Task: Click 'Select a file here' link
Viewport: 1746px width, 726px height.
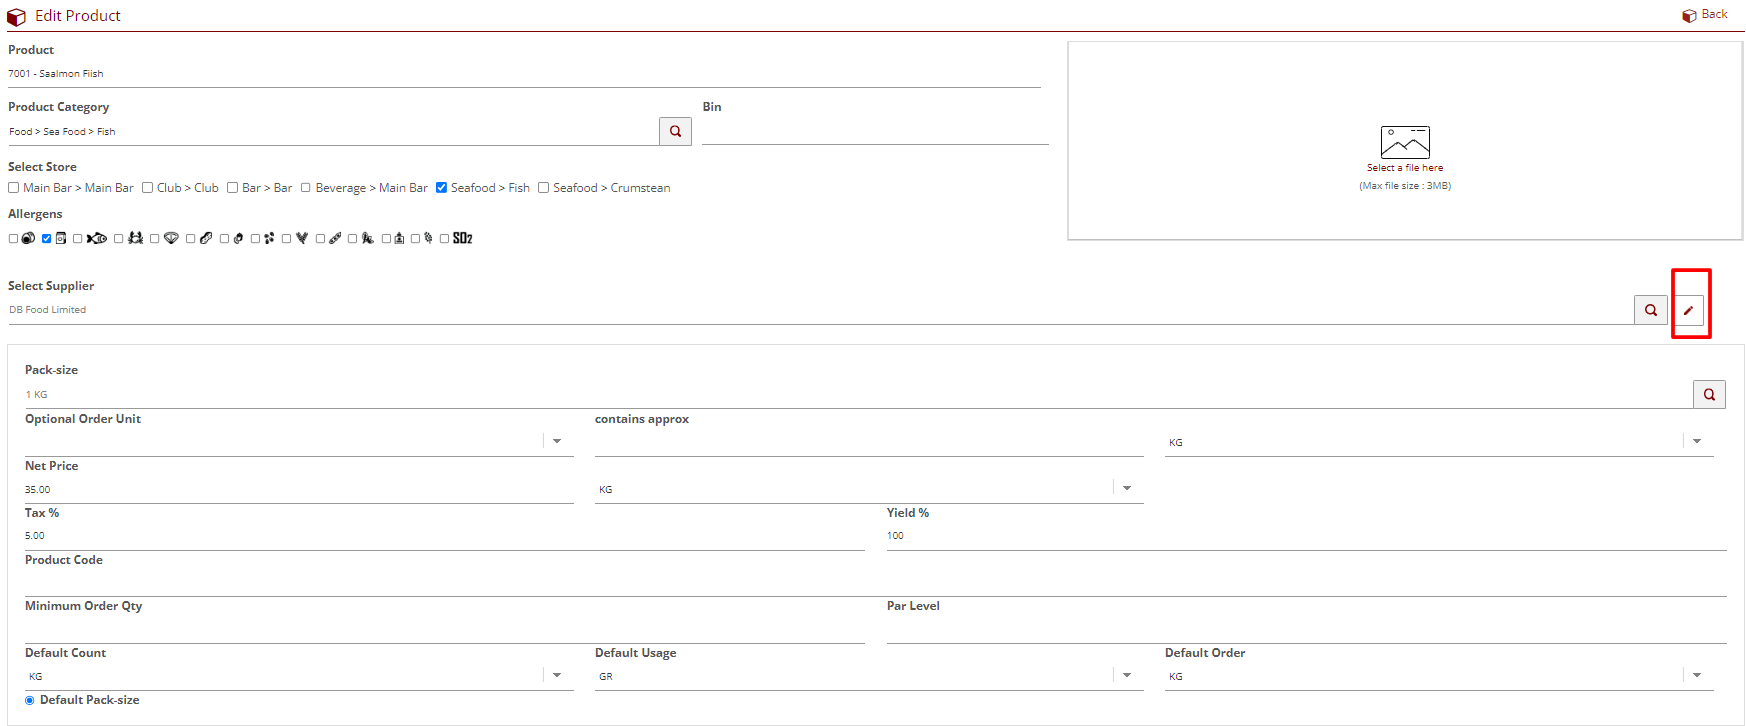Action: click(x=1404, y=168)
